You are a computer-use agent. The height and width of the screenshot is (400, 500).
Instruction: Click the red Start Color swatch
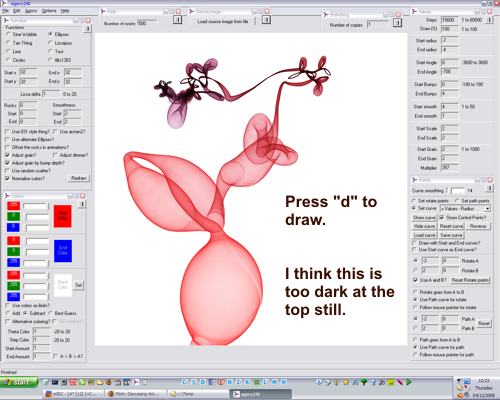pyautogui.click(x=63, y=216)
